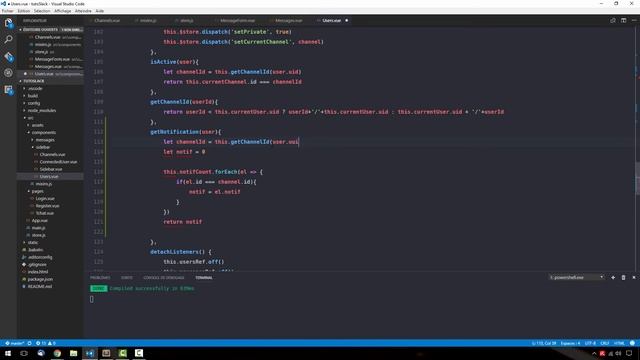Open Register.vue in the pages folder
640x360 pixels.
tap(47, 206)
